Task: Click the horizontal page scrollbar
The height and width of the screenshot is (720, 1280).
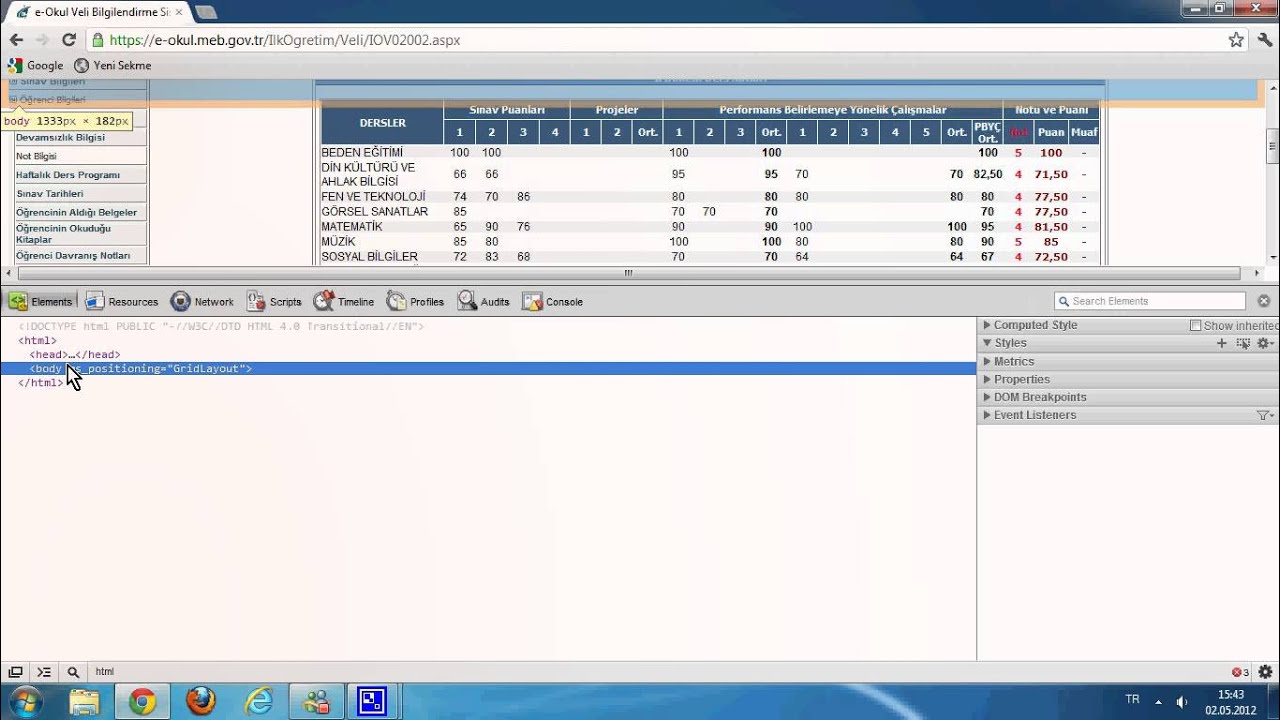Action: [629, 273]
